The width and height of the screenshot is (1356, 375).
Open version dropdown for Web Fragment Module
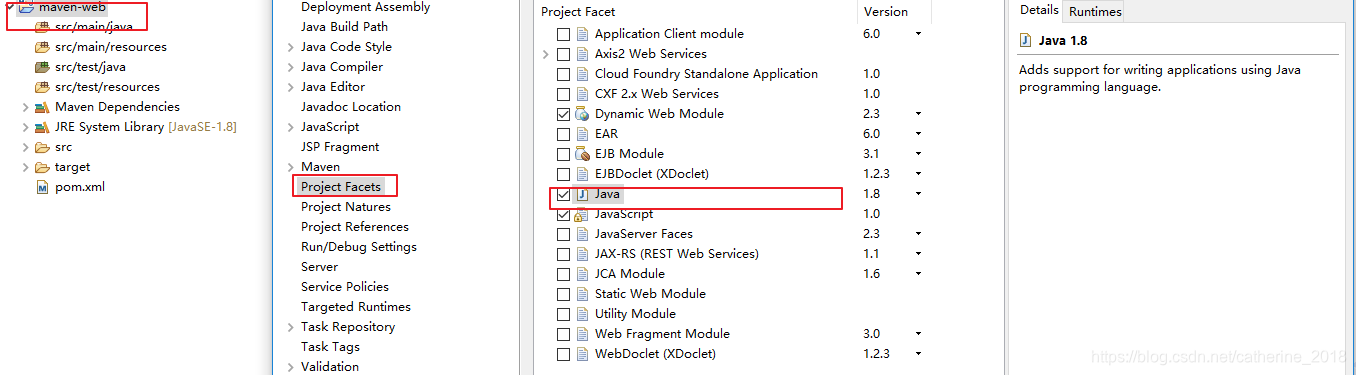coord(918,334)
